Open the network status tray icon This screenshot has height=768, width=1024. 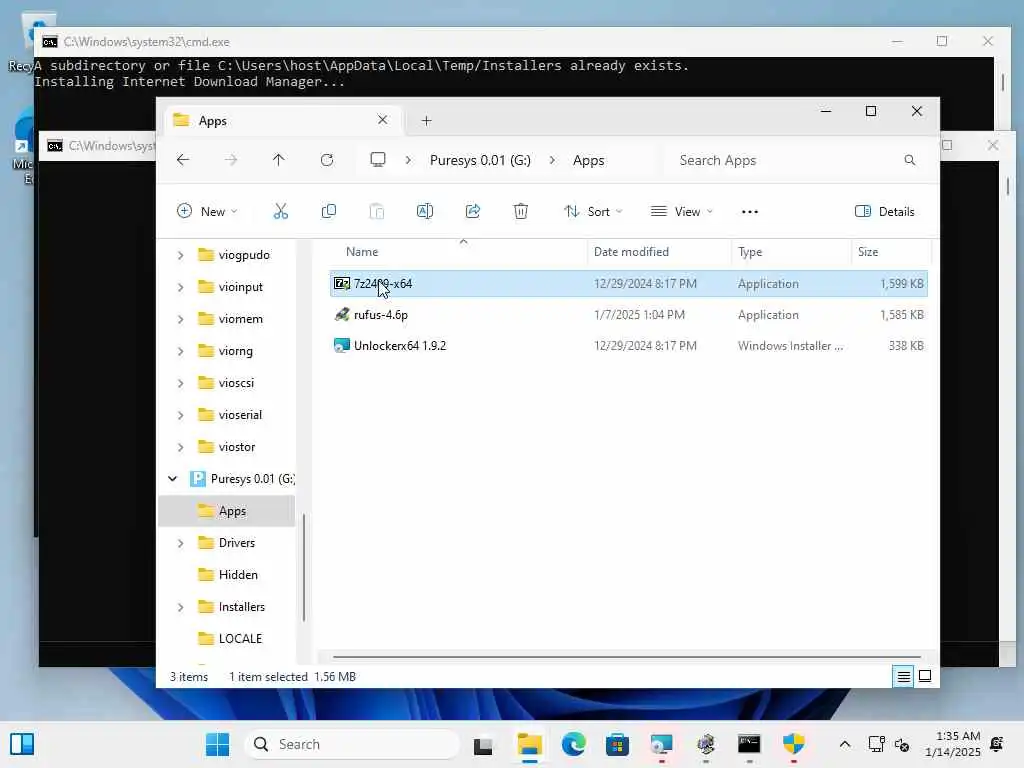876,744
